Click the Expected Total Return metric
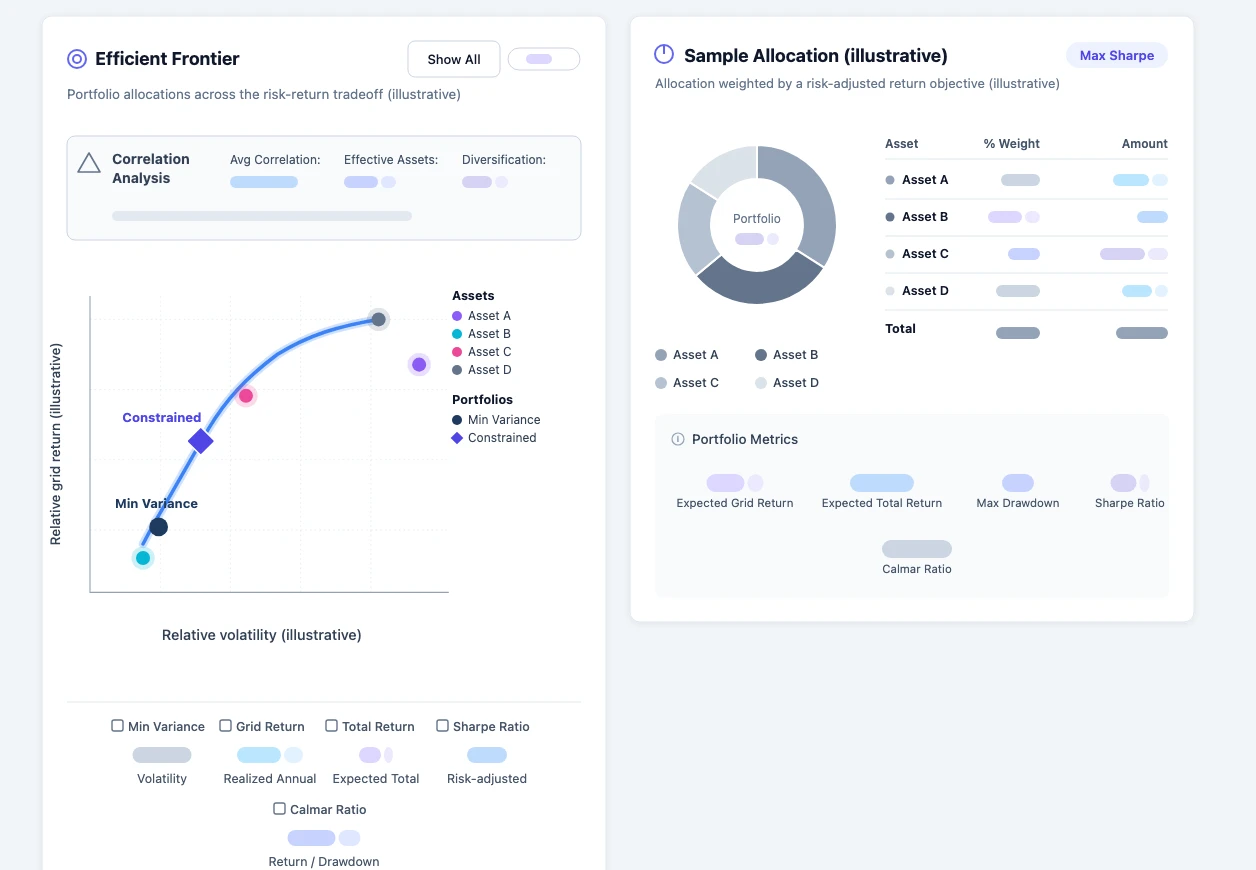Image resolution: width=1256 pixels, height=870 pixels. tap(882, 493)
